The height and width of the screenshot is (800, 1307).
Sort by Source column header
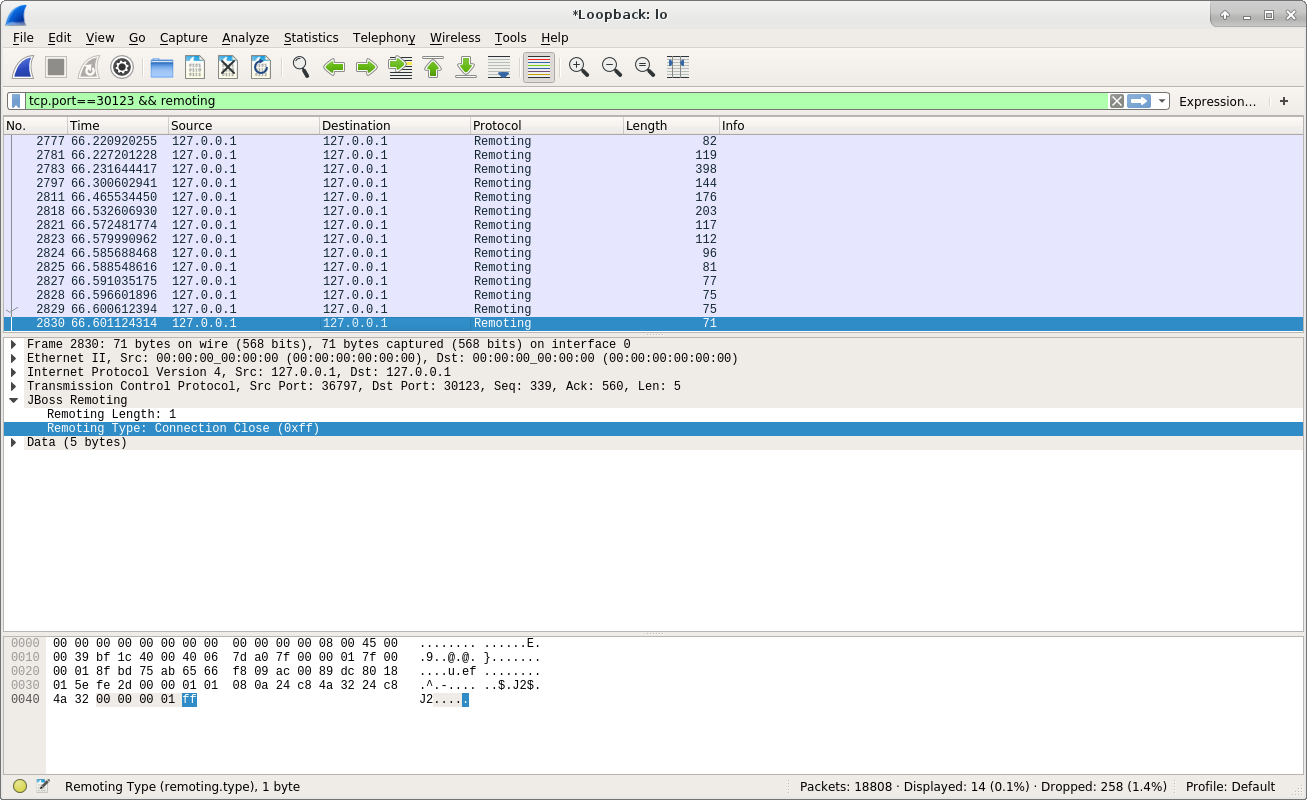click(x=244, y=126)
